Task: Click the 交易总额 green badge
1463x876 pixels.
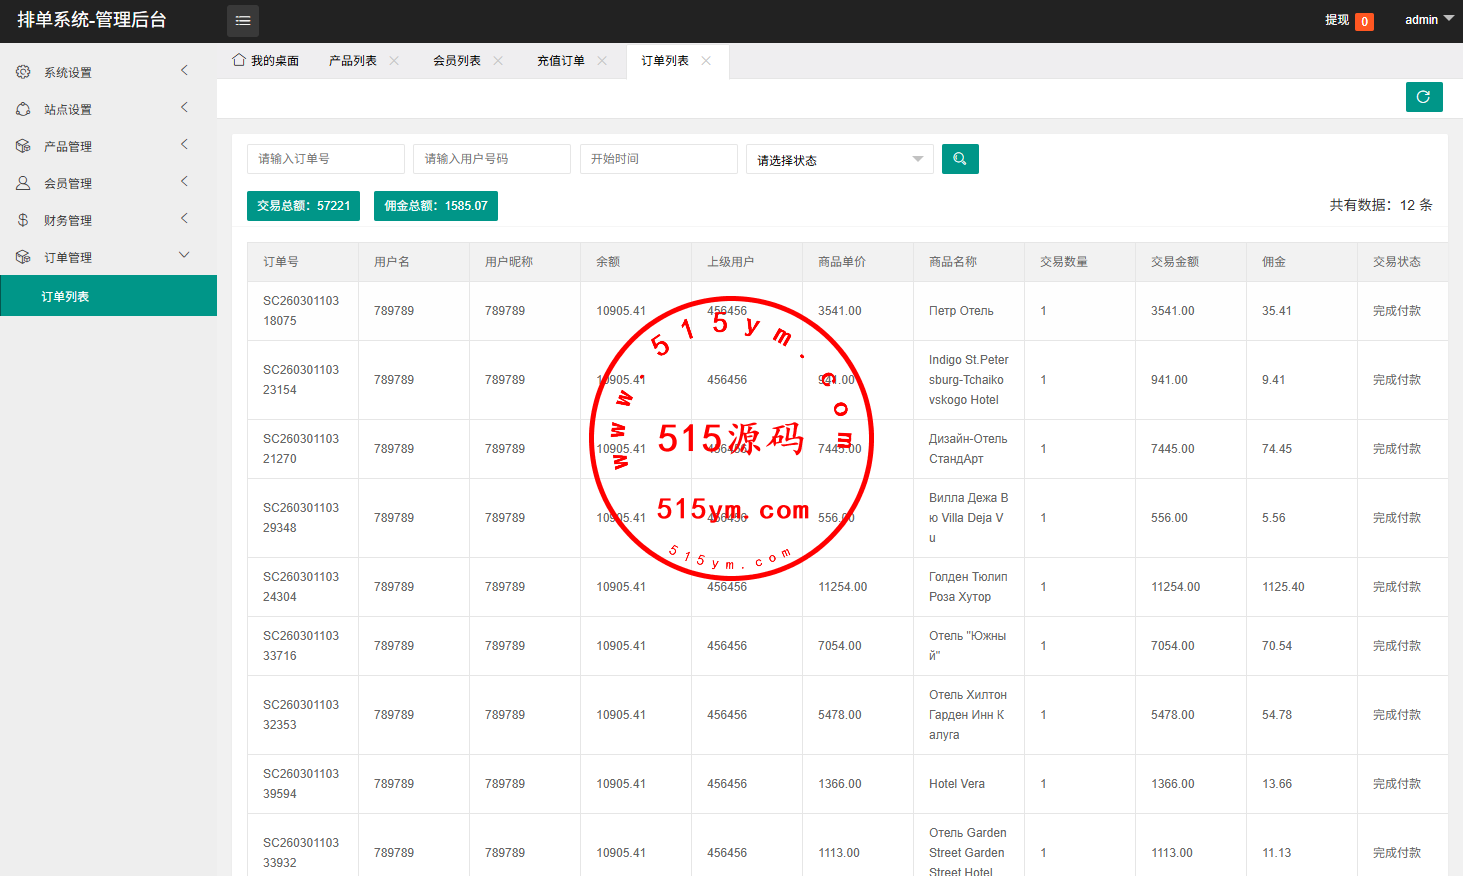Action: 303,206
